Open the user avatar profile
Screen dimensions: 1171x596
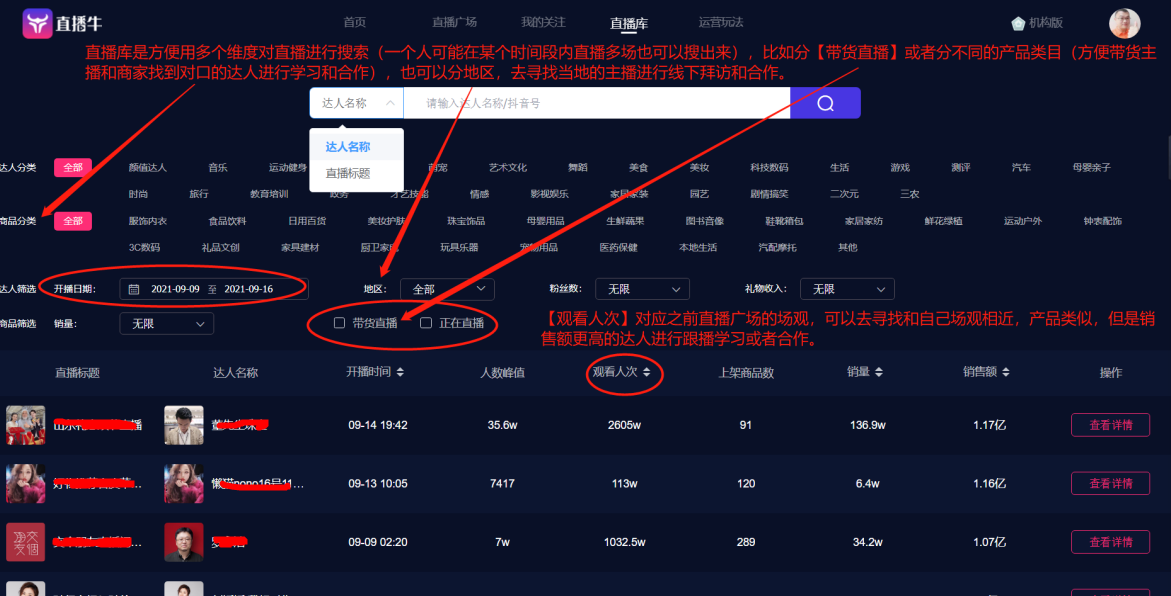coord(1124,23)
